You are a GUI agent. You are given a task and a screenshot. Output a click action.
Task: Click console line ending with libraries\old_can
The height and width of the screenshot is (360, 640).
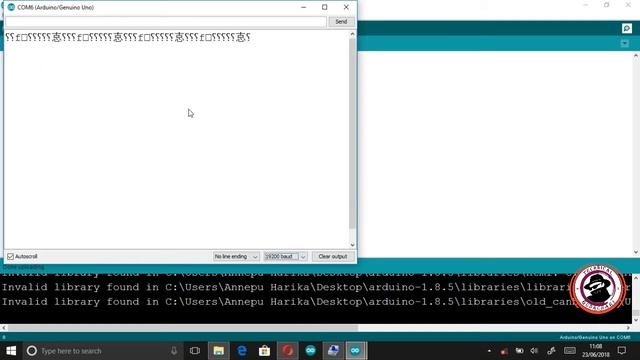click(x=316, y=302)
